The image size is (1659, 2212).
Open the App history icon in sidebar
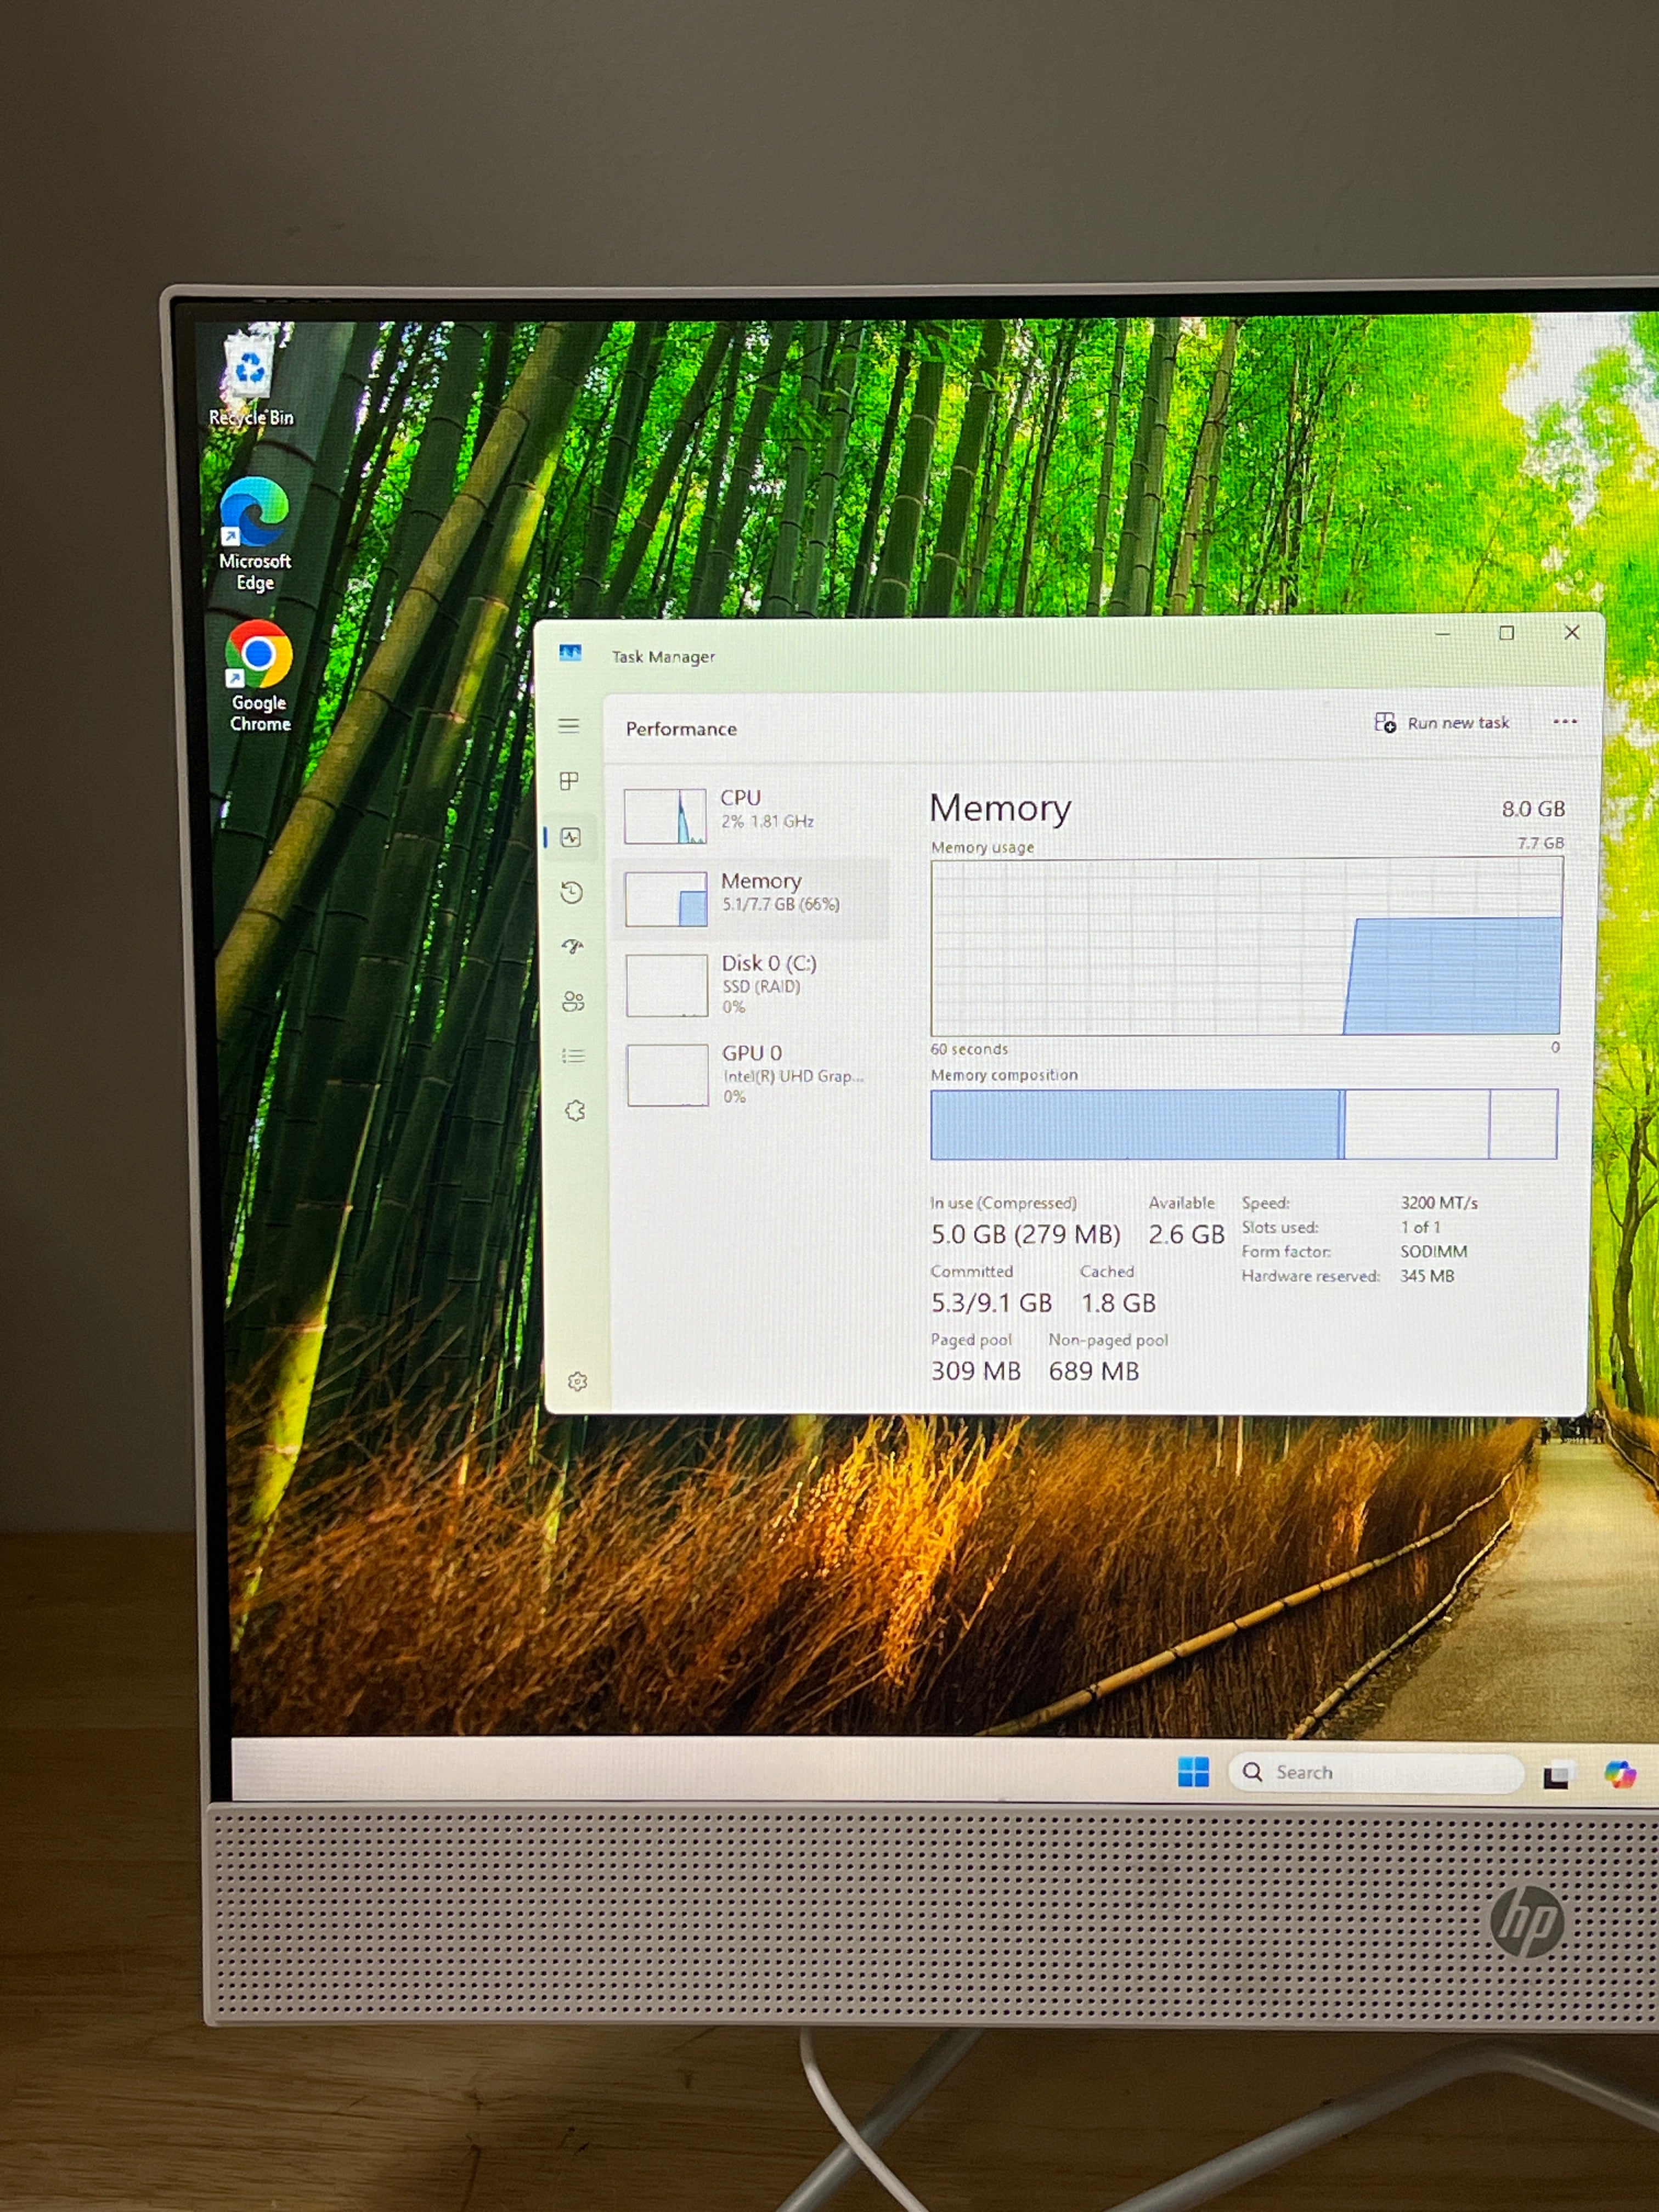click(572, 892)
